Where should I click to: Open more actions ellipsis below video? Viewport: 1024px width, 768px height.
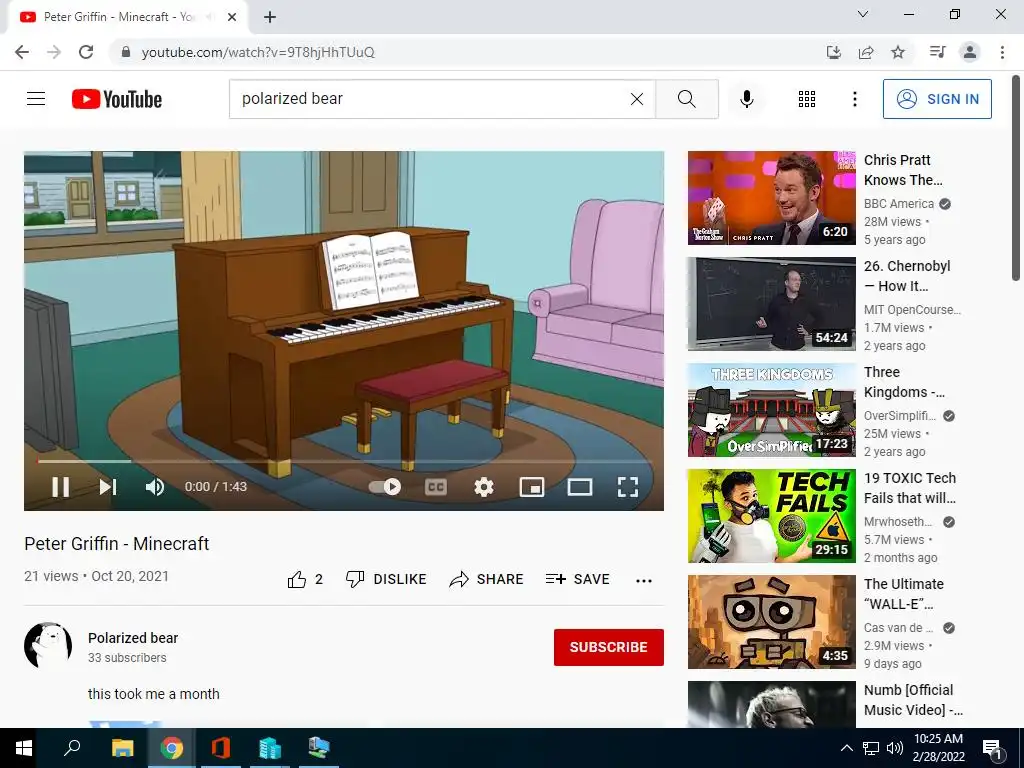(644, 581)
